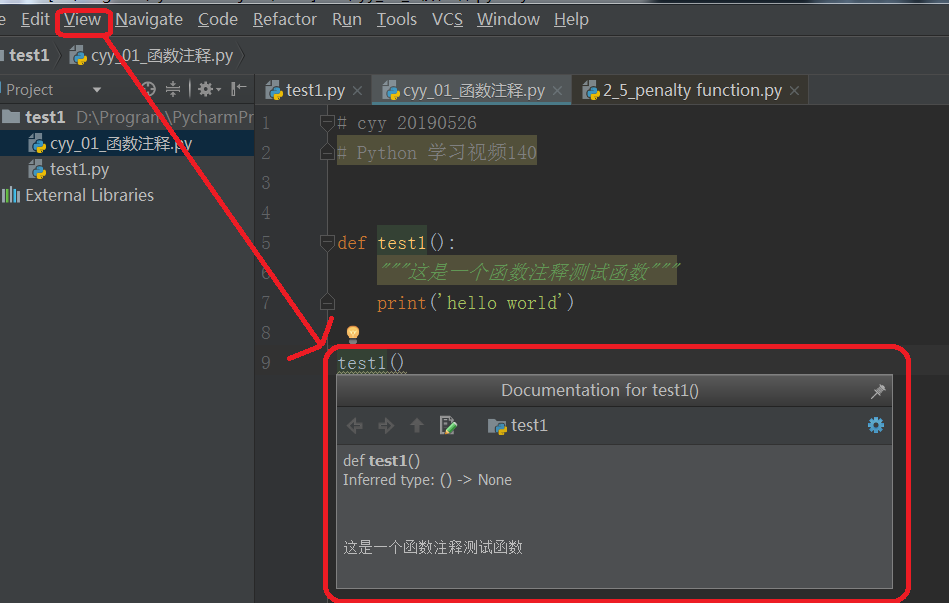Click cyy_01_函数注释.py breadcrumb in navigation bar

tap(151, 56)
